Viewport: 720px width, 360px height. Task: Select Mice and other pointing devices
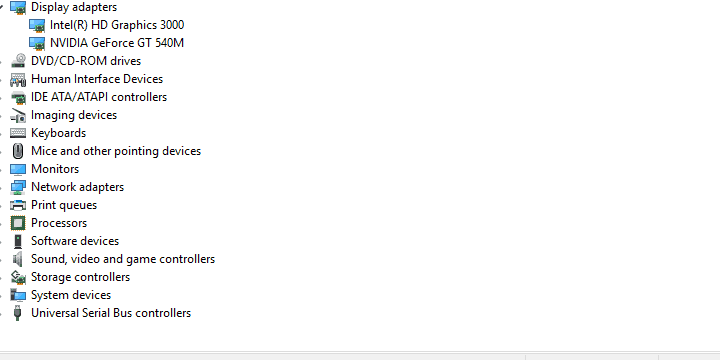[116, 151]
